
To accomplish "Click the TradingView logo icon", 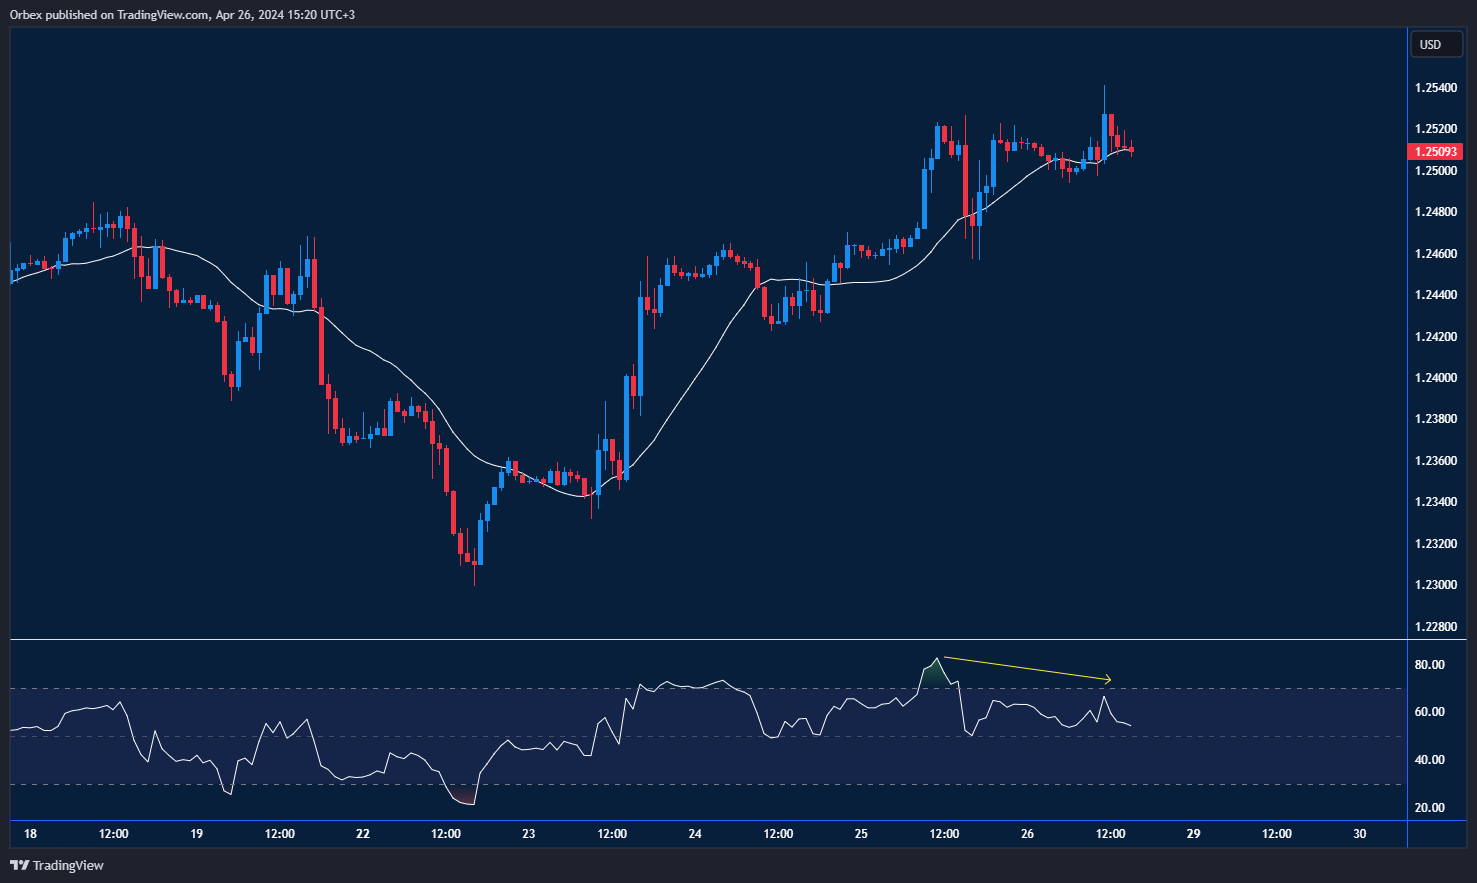I will click(x=21, y=865).
